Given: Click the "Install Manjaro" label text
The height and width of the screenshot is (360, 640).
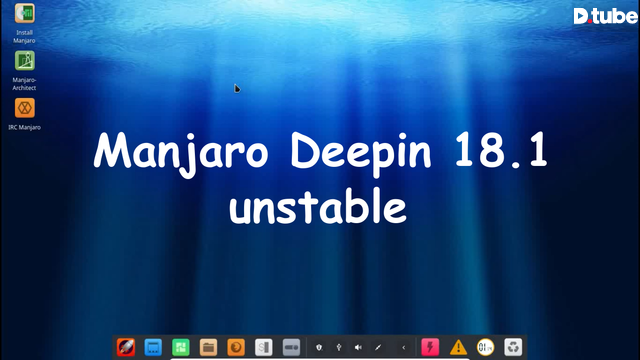Looking at the screenshot, I should point(24,36).
